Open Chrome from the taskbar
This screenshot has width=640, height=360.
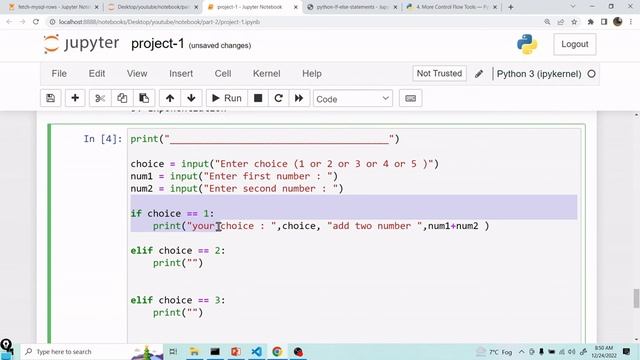point(277,351)
